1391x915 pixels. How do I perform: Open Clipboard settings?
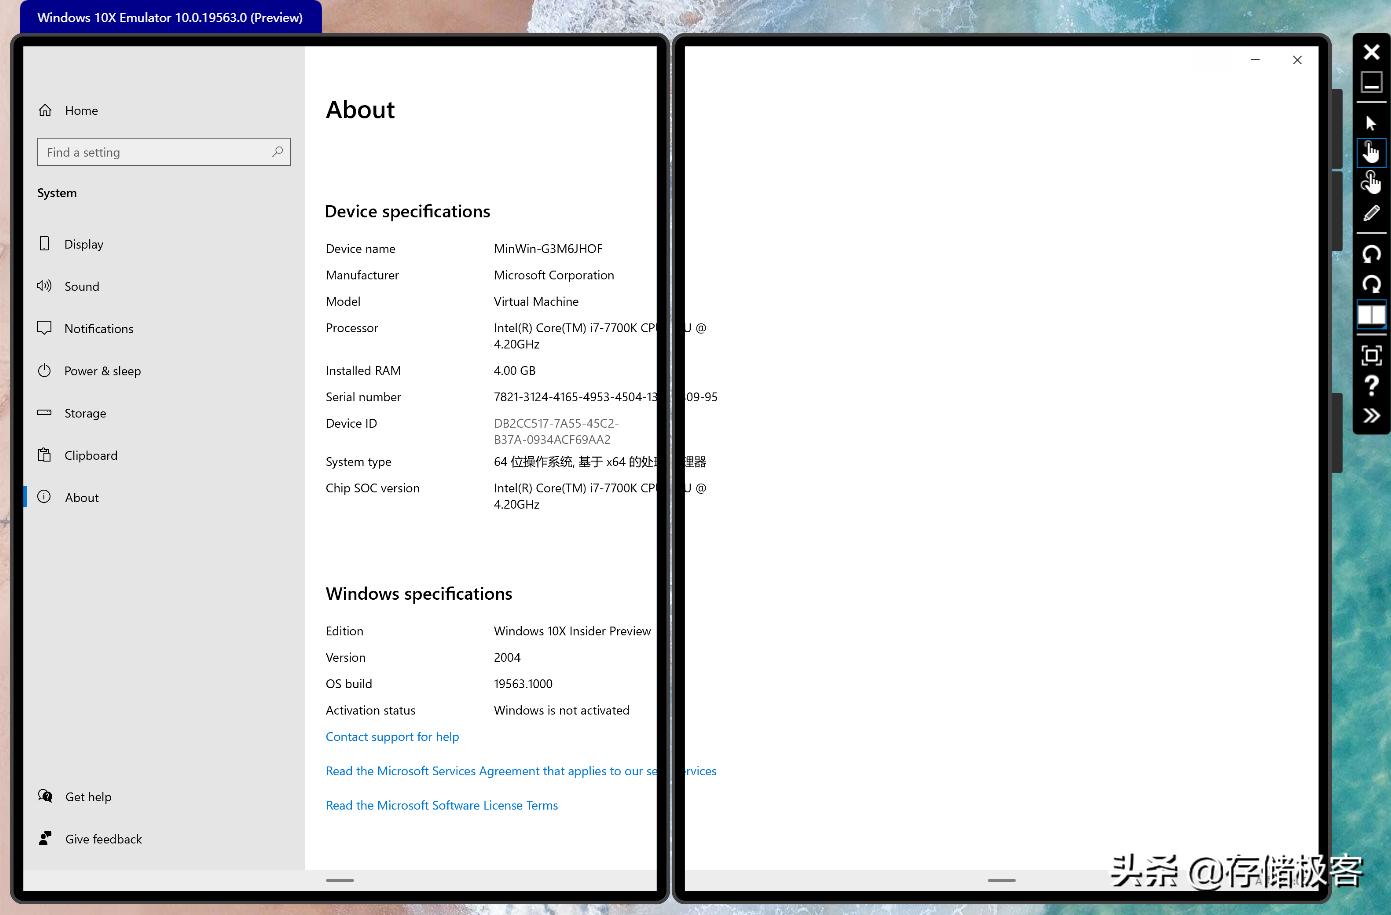[90, 456]
